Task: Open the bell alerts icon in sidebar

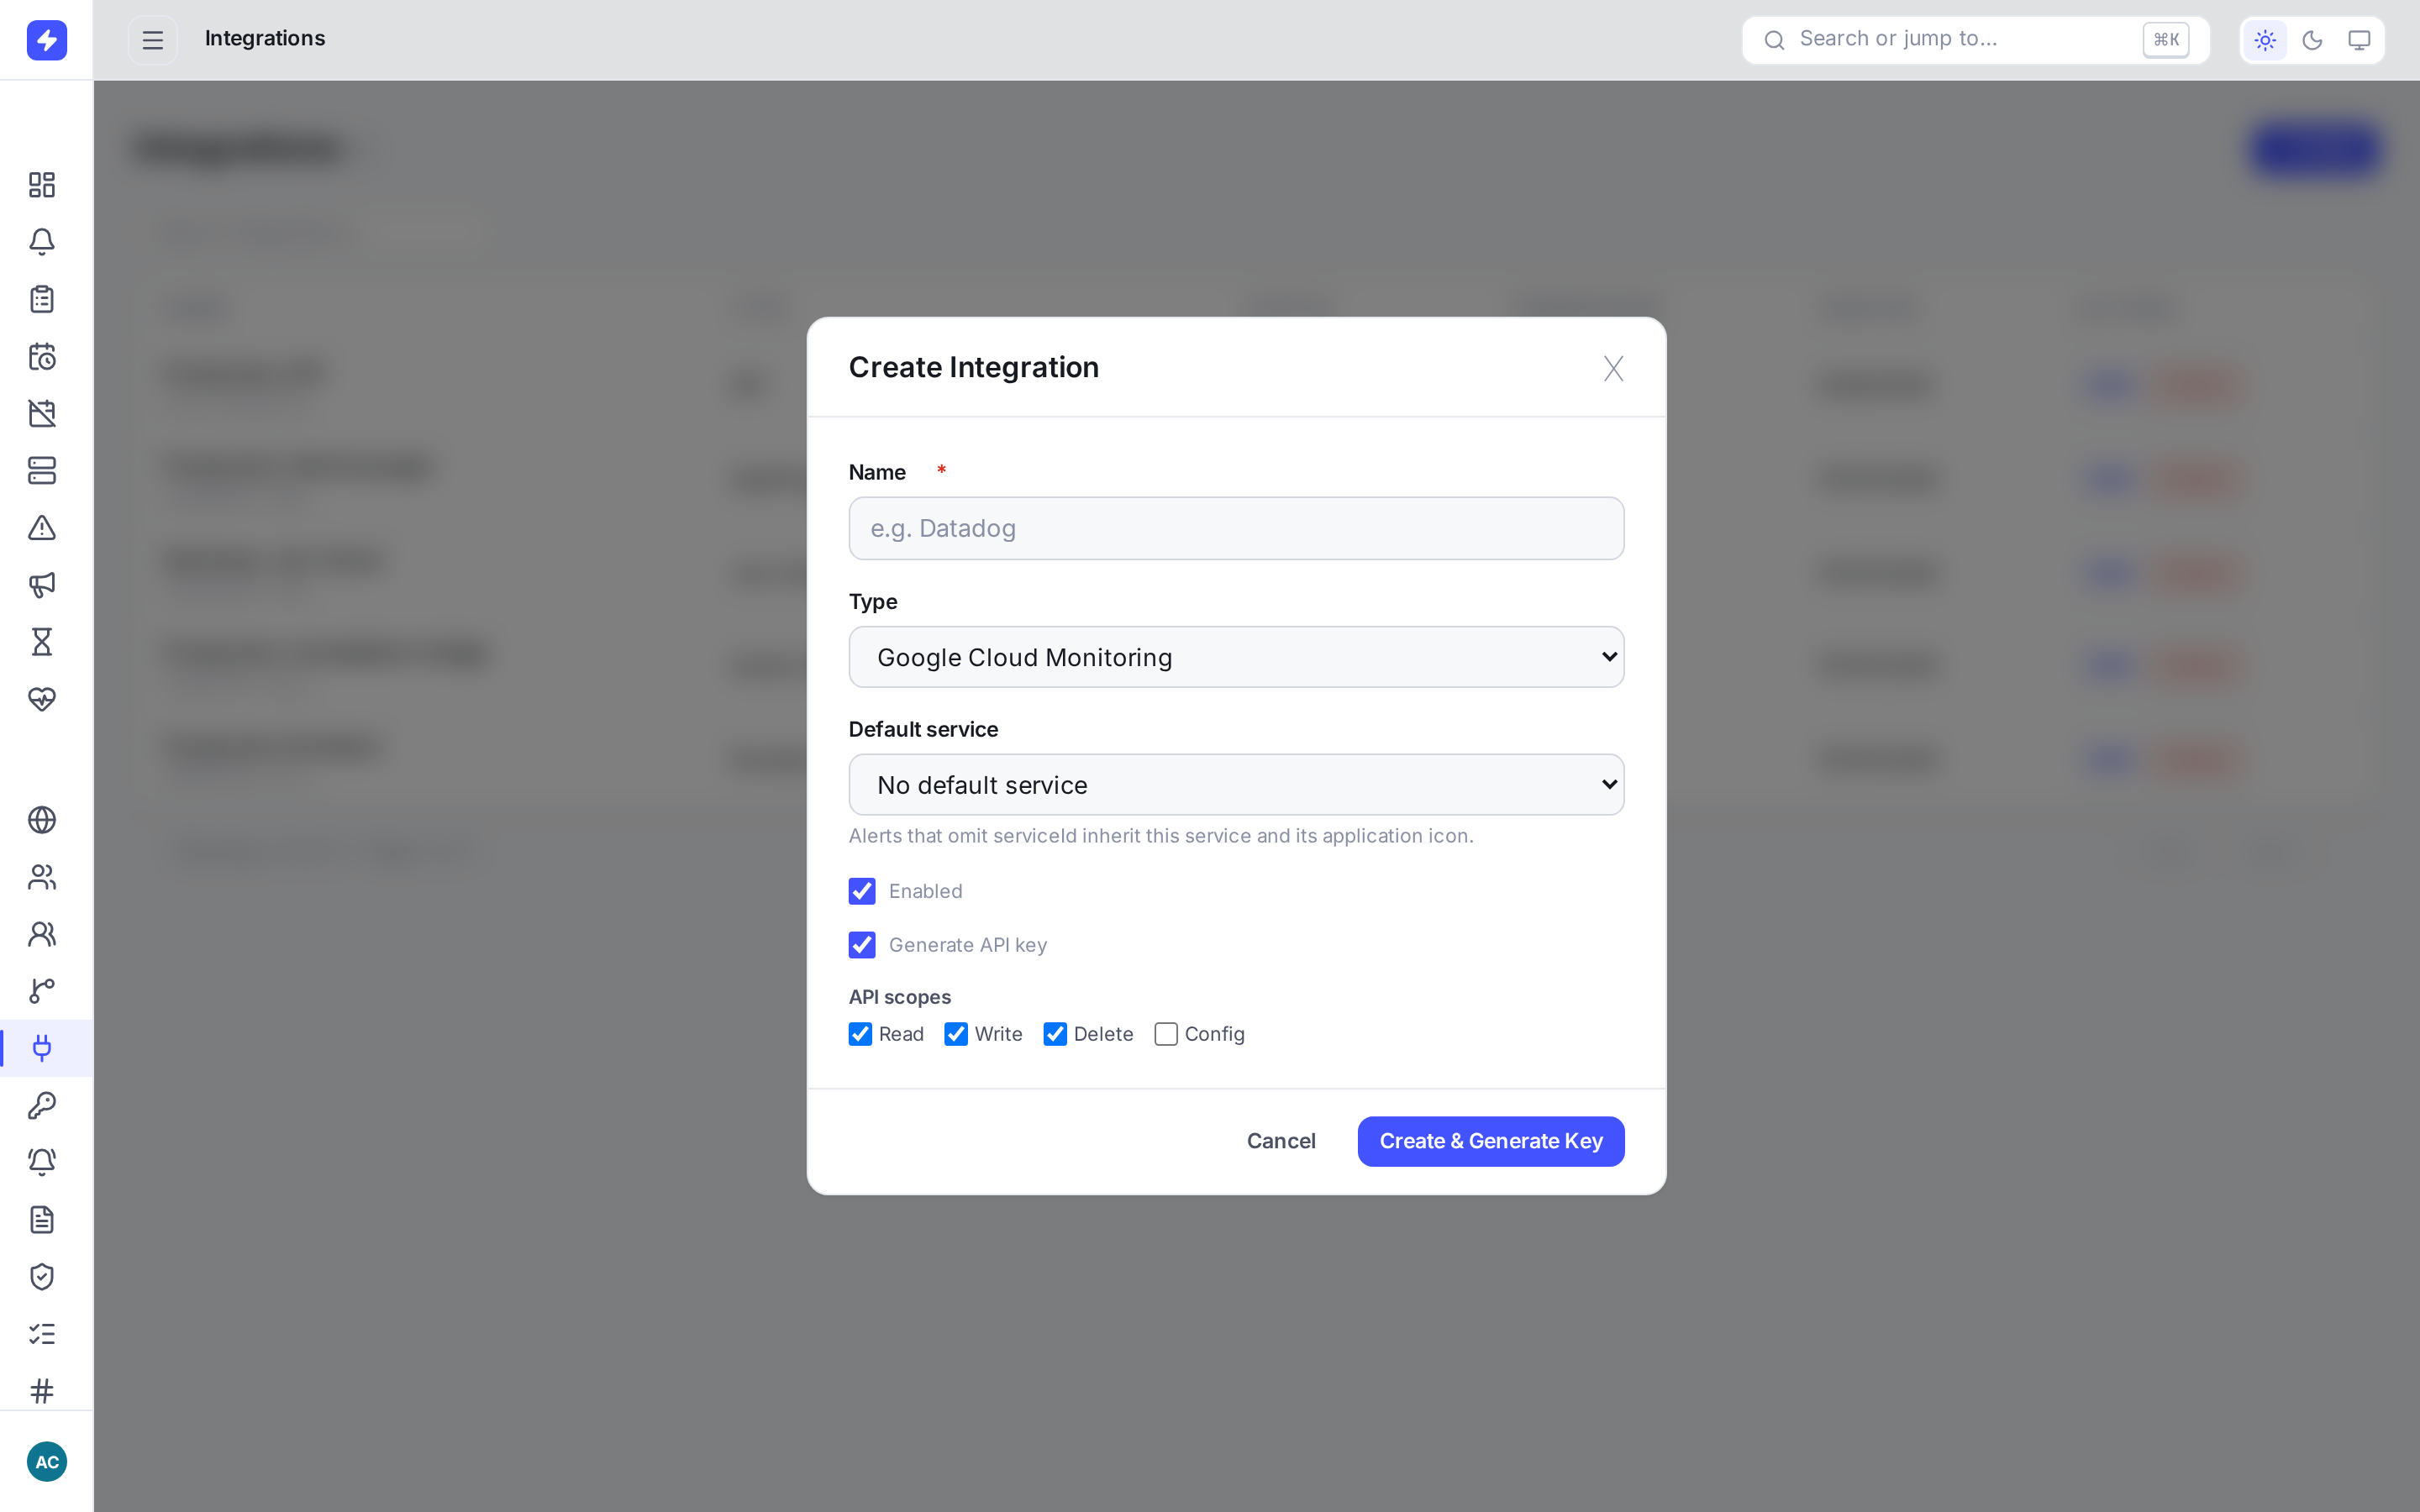Action: [42, 242]
